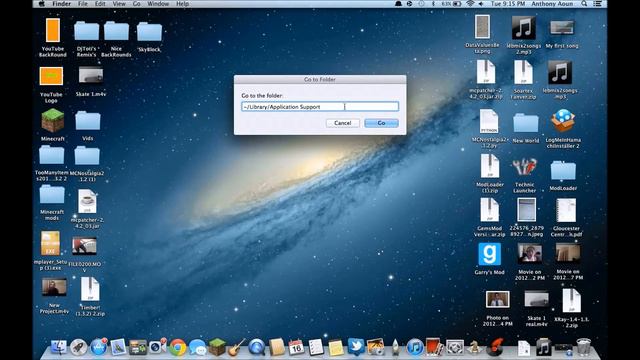Open Notification Center list icon
Viewport: 640px width, 360px height.
click(x=598, y=4)
